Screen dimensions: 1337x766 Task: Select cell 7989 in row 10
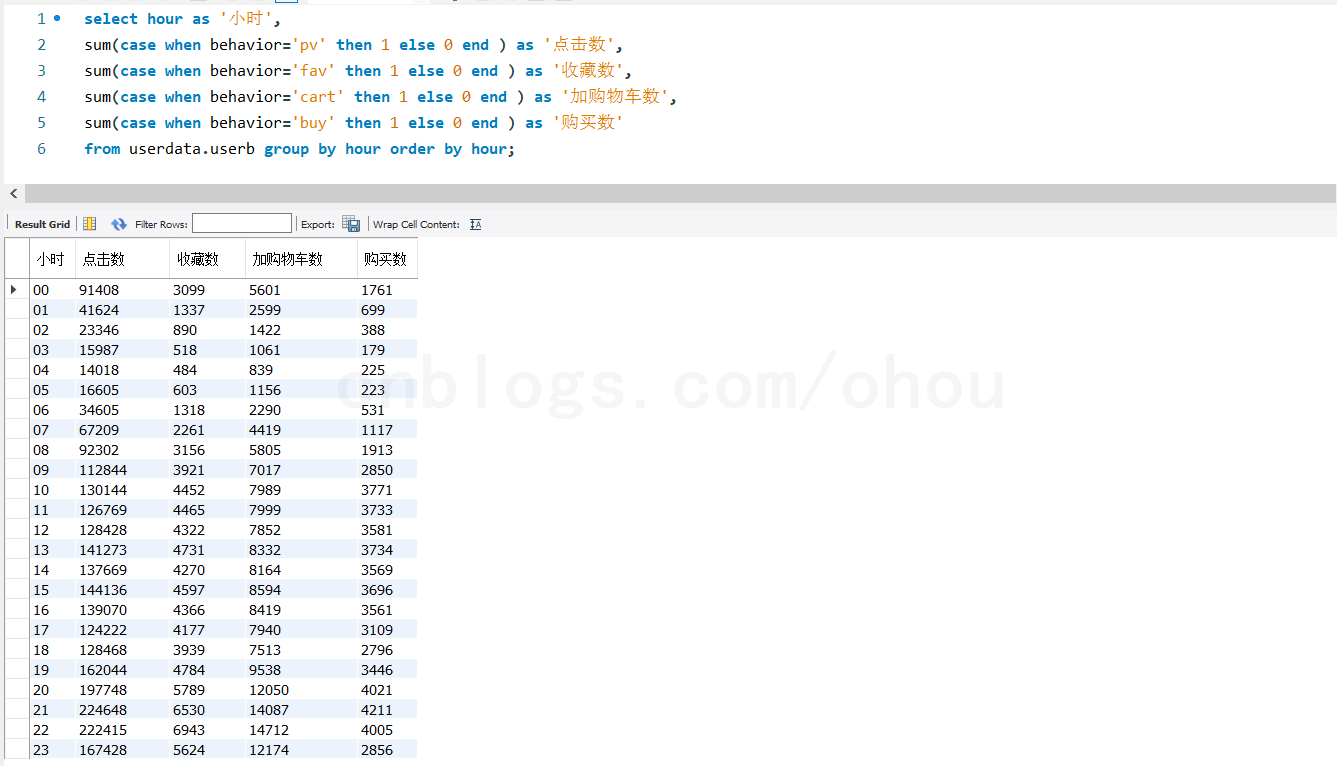pos(301,490)
